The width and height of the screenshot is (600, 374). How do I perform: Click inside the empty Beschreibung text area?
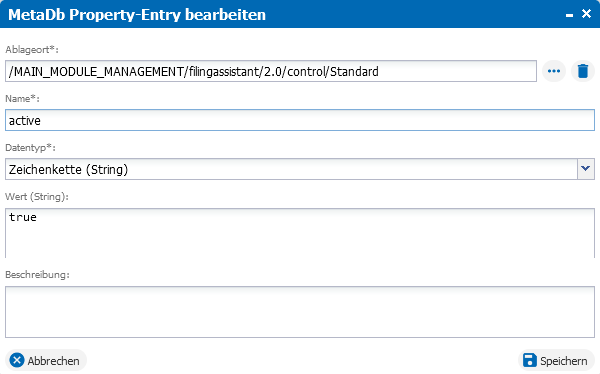(300, 312)
